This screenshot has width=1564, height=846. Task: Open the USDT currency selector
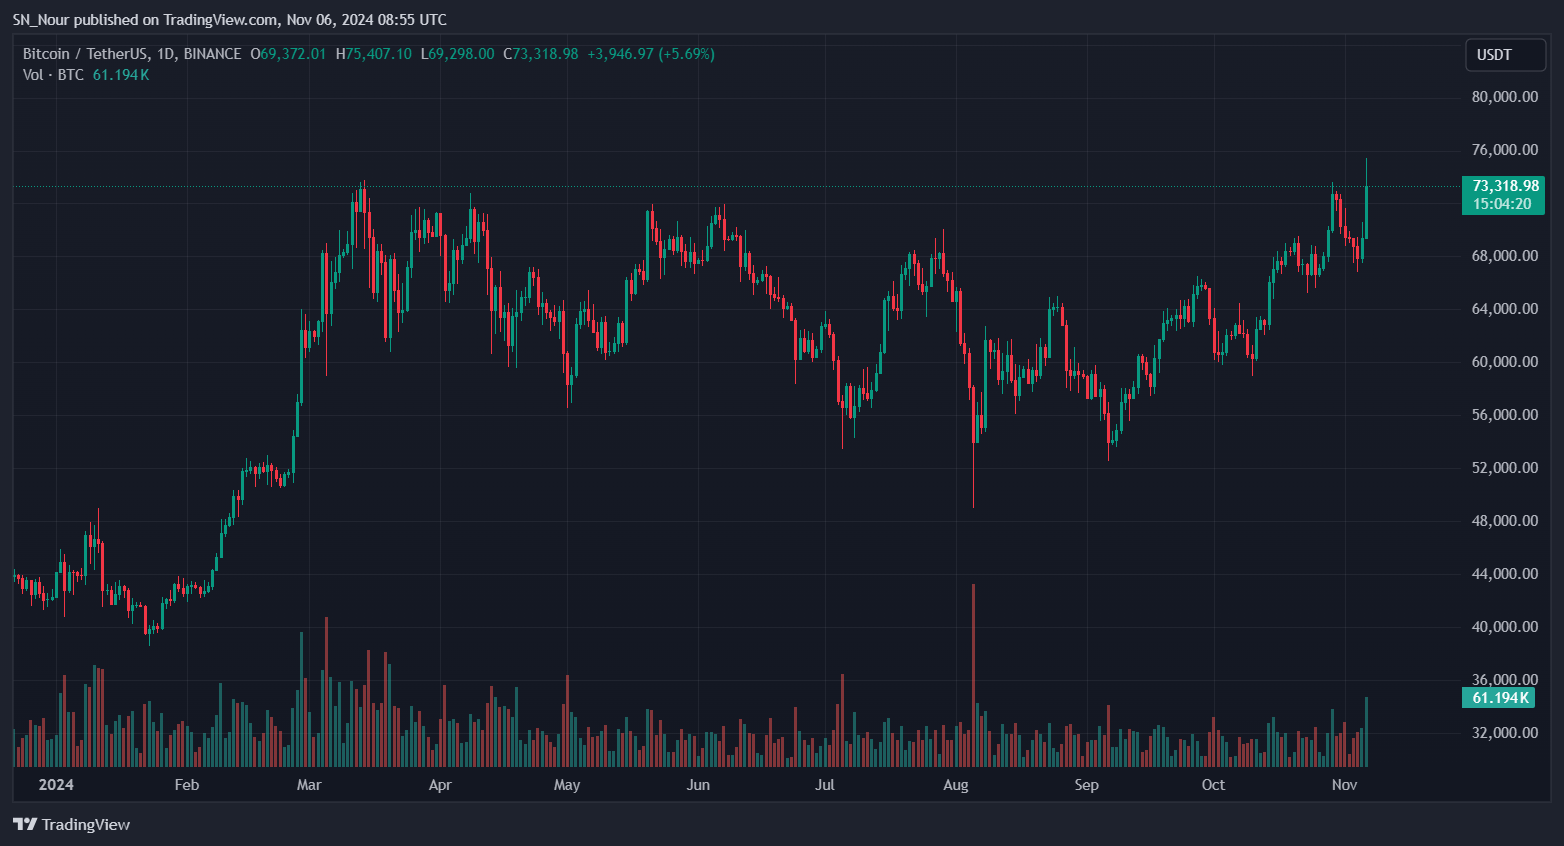coord(1505,55)
